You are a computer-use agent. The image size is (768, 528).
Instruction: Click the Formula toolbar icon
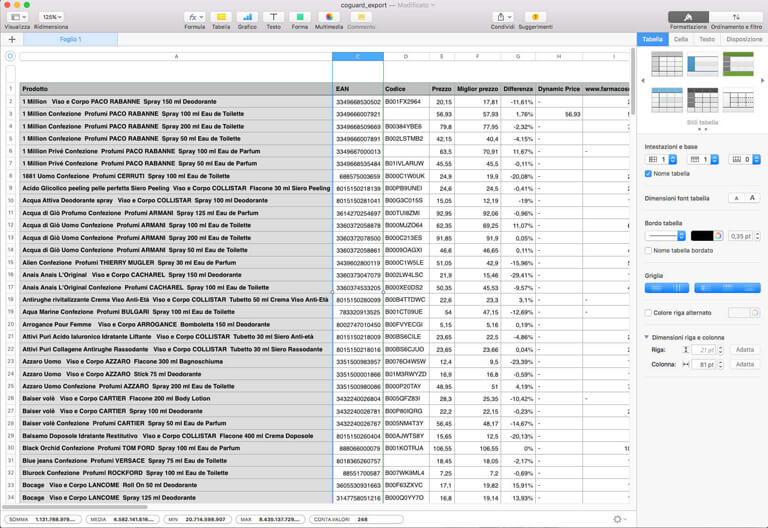[194, 17]
